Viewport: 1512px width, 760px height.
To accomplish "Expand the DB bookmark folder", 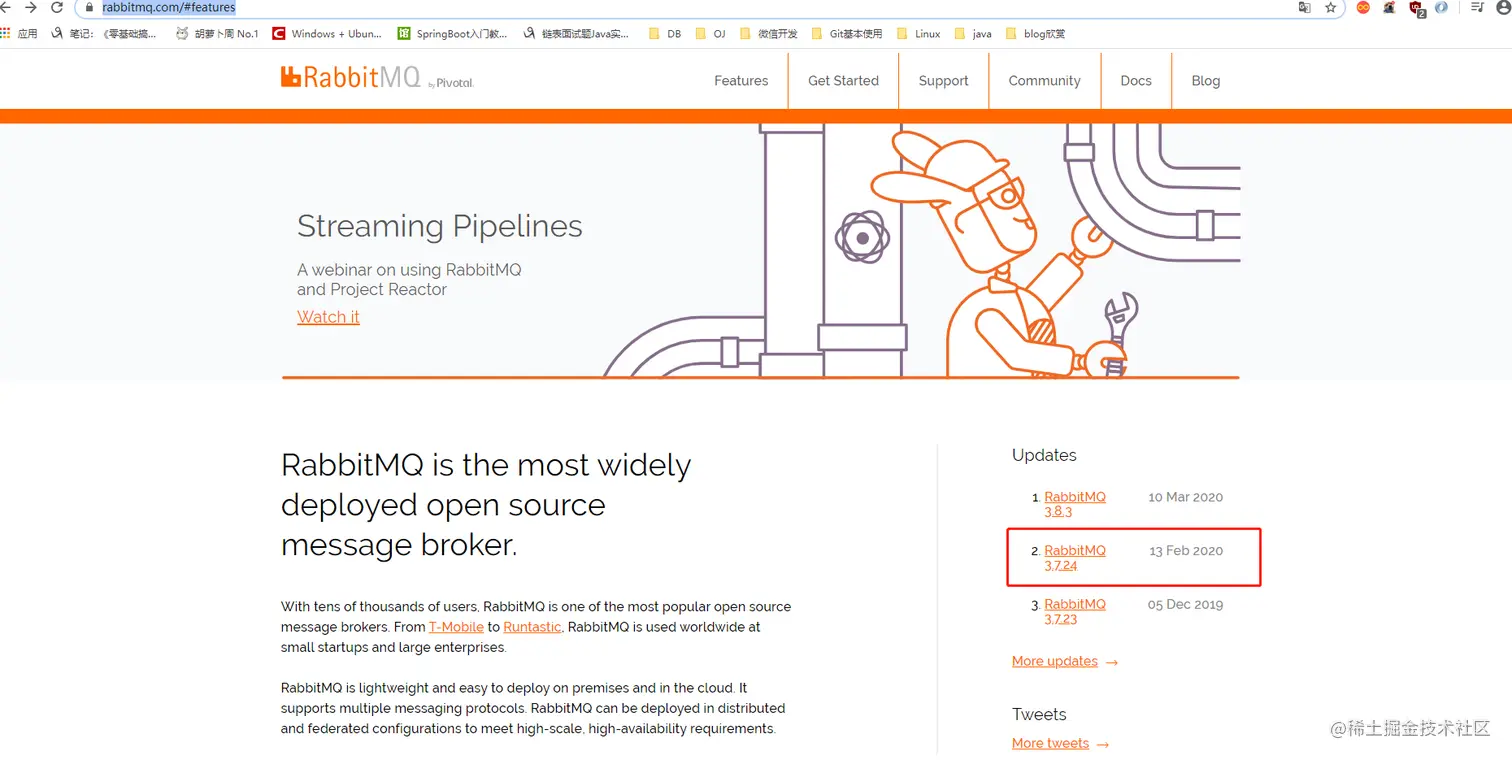I will (x=665, y=33).
